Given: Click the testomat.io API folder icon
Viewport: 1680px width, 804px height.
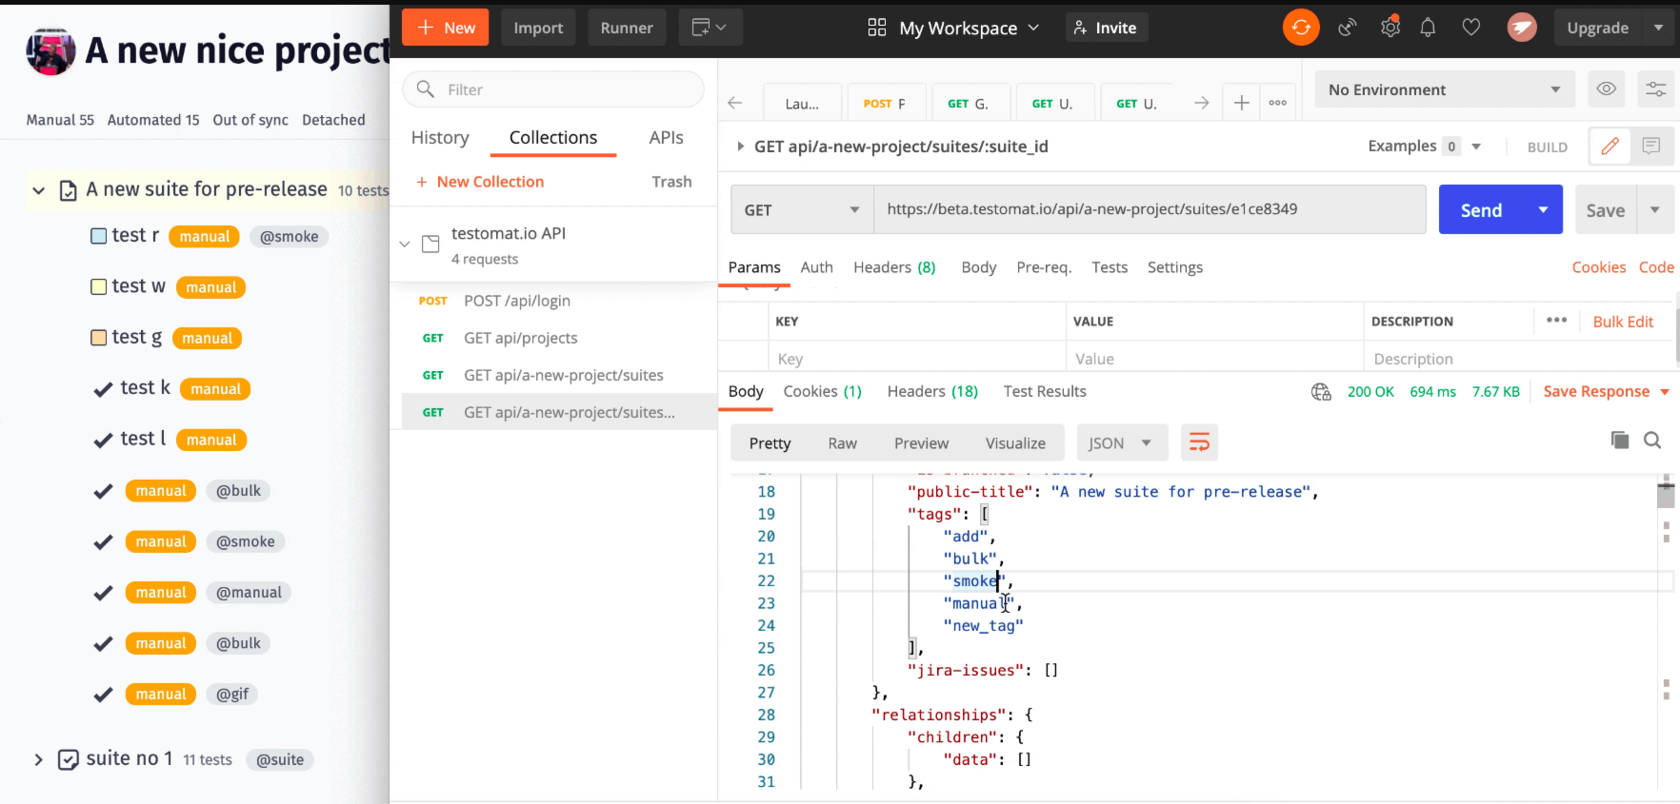Looking at the screenshot, I should 431,244.
